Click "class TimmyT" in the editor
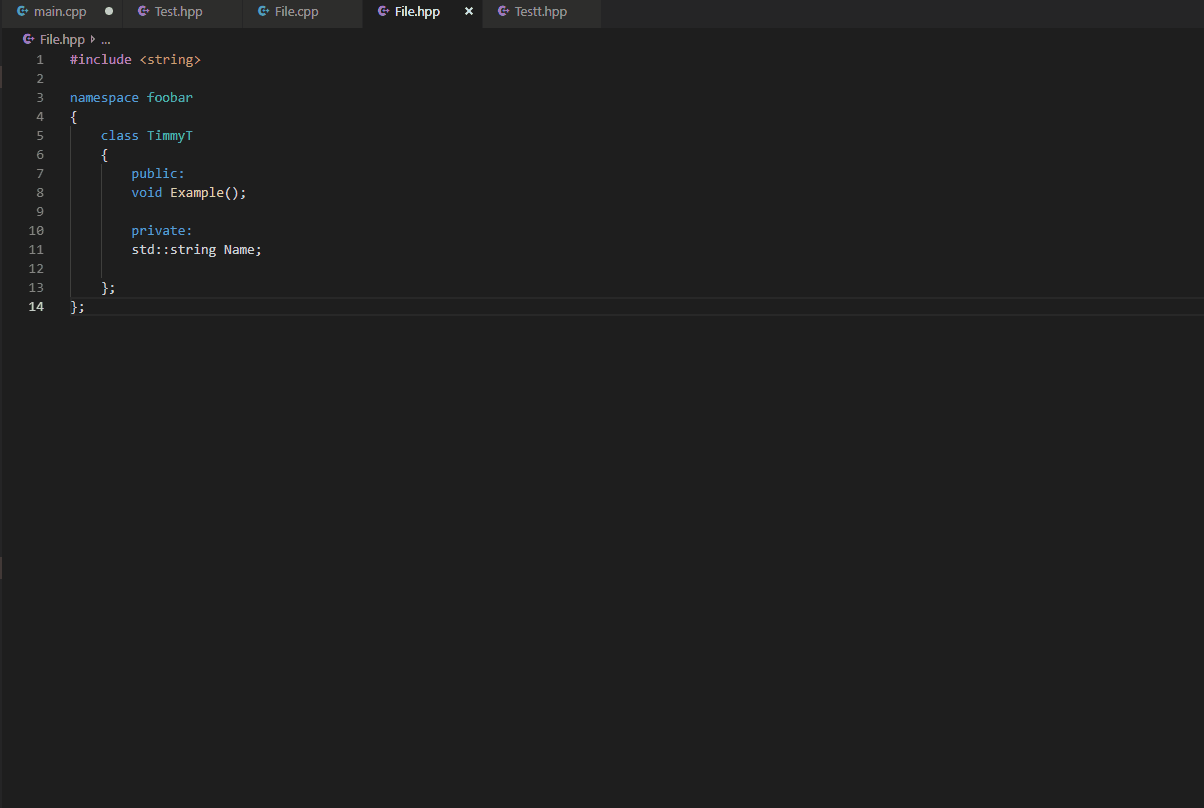This screenshot has height=808, width=1204. [146, 135]
